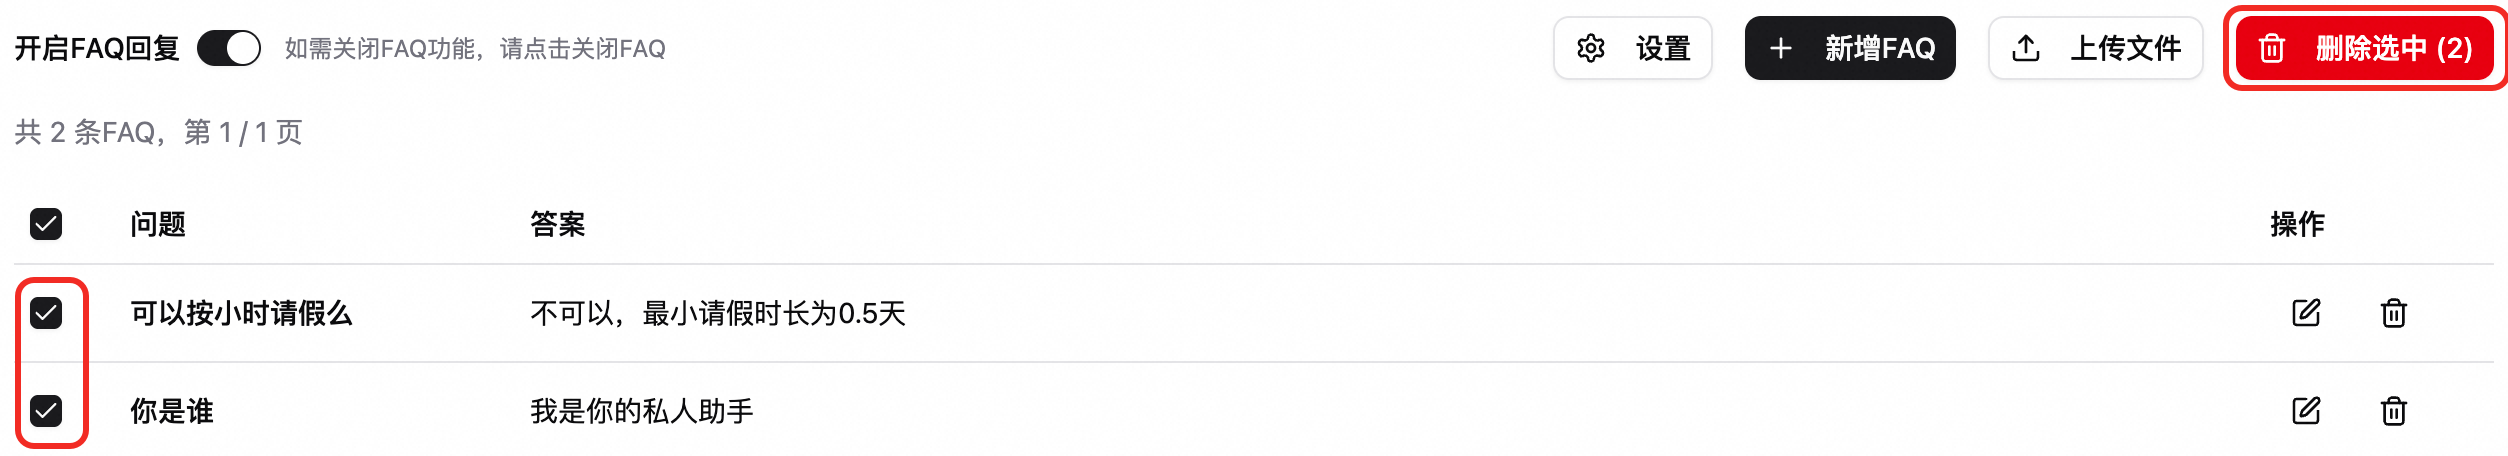The height and width of the screenshot is (456, 2508).
Task: Click the 问题 column header
Action: 158,224
